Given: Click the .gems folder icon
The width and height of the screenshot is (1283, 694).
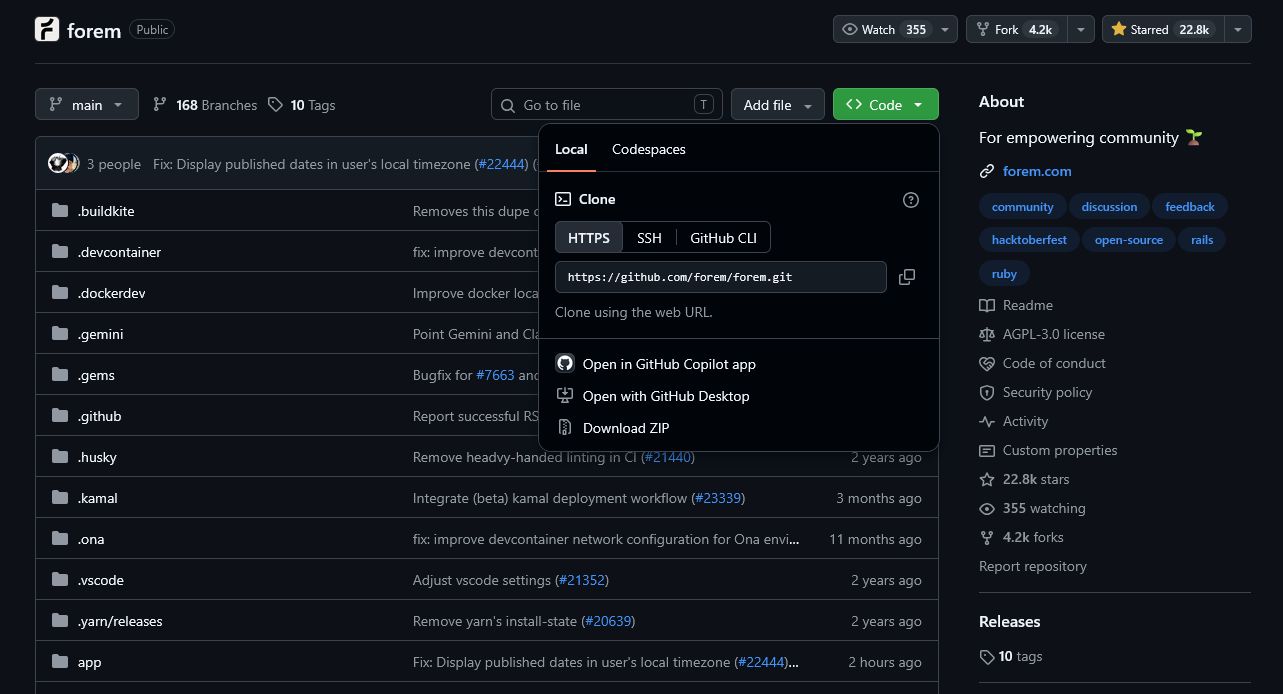Looking at the screenshot, I should (x=60, y=375).
